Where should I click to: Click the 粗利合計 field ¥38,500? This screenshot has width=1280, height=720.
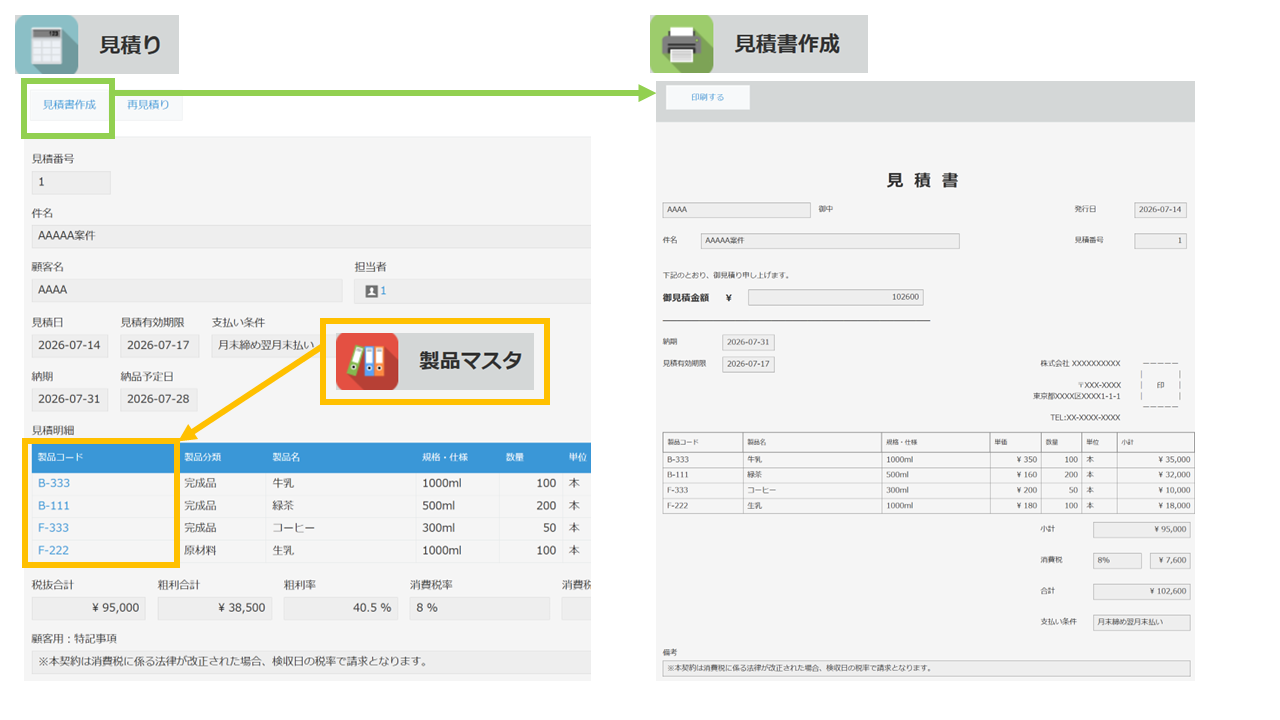pyautogui.click(x=215, y=608)
